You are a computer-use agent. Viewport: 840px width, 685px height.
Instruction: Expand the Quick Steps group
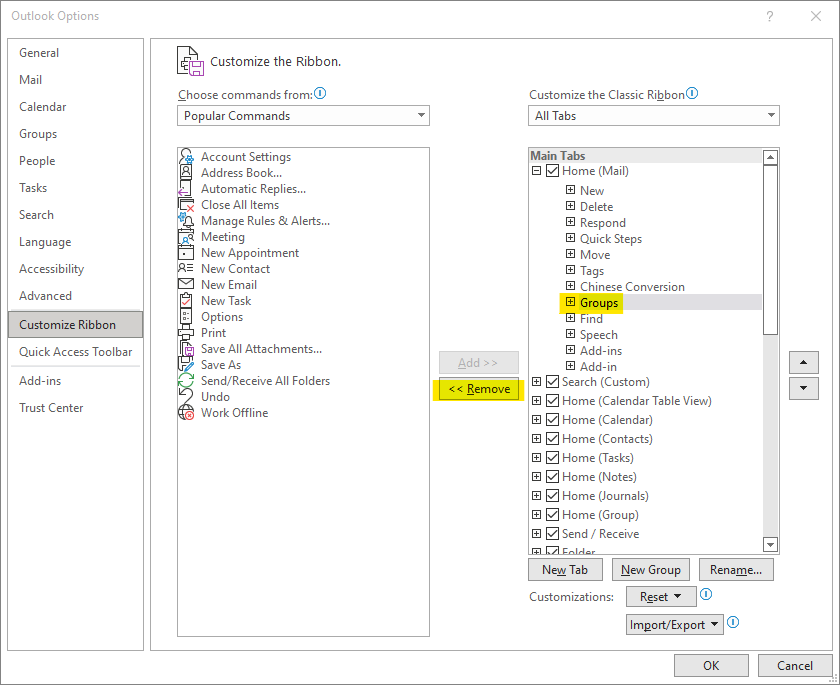[571, 238]
